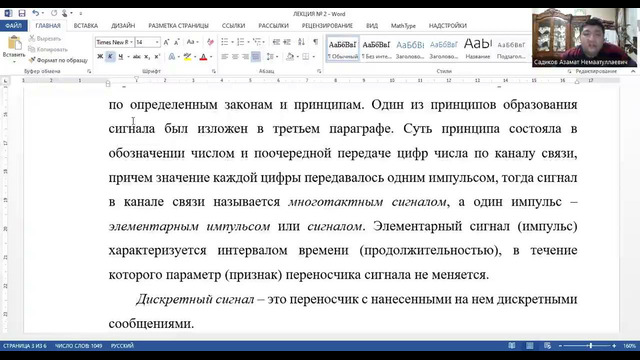Apply bulleted list
640x360 pixels.
coord(224,42)
